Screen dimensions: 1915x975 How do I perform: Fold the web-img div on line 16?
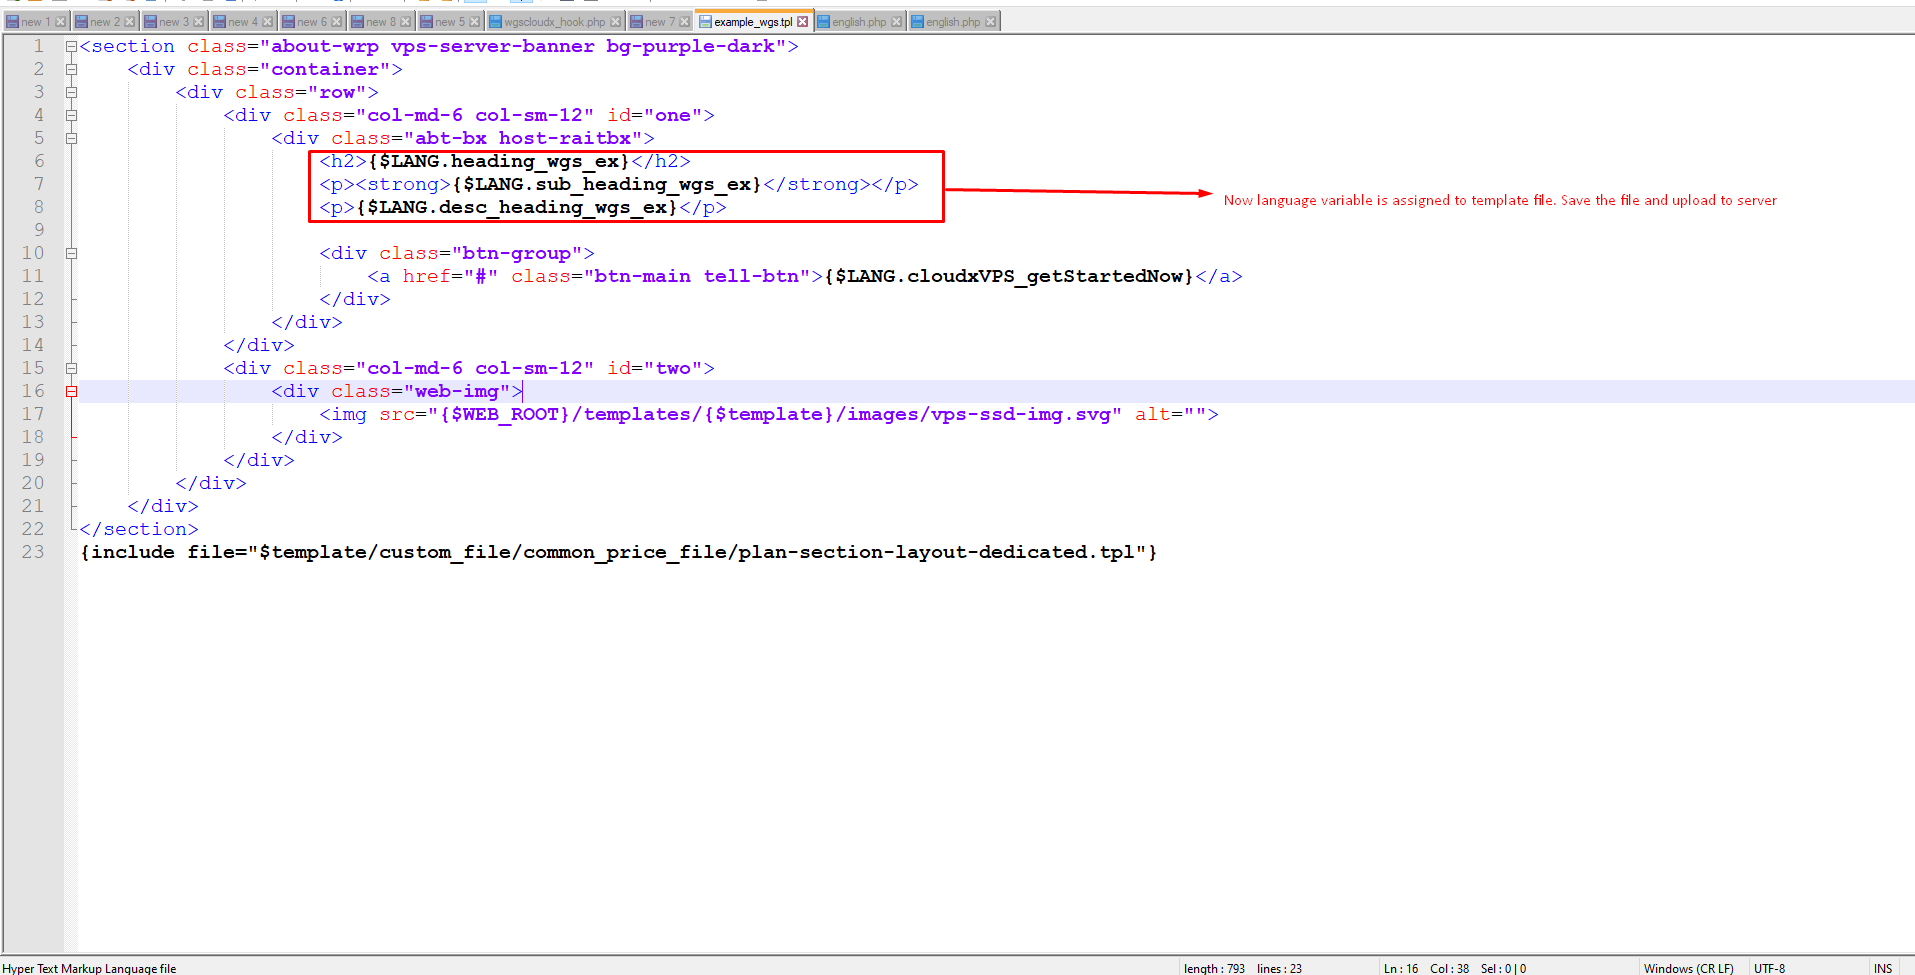tap(71, 392)
